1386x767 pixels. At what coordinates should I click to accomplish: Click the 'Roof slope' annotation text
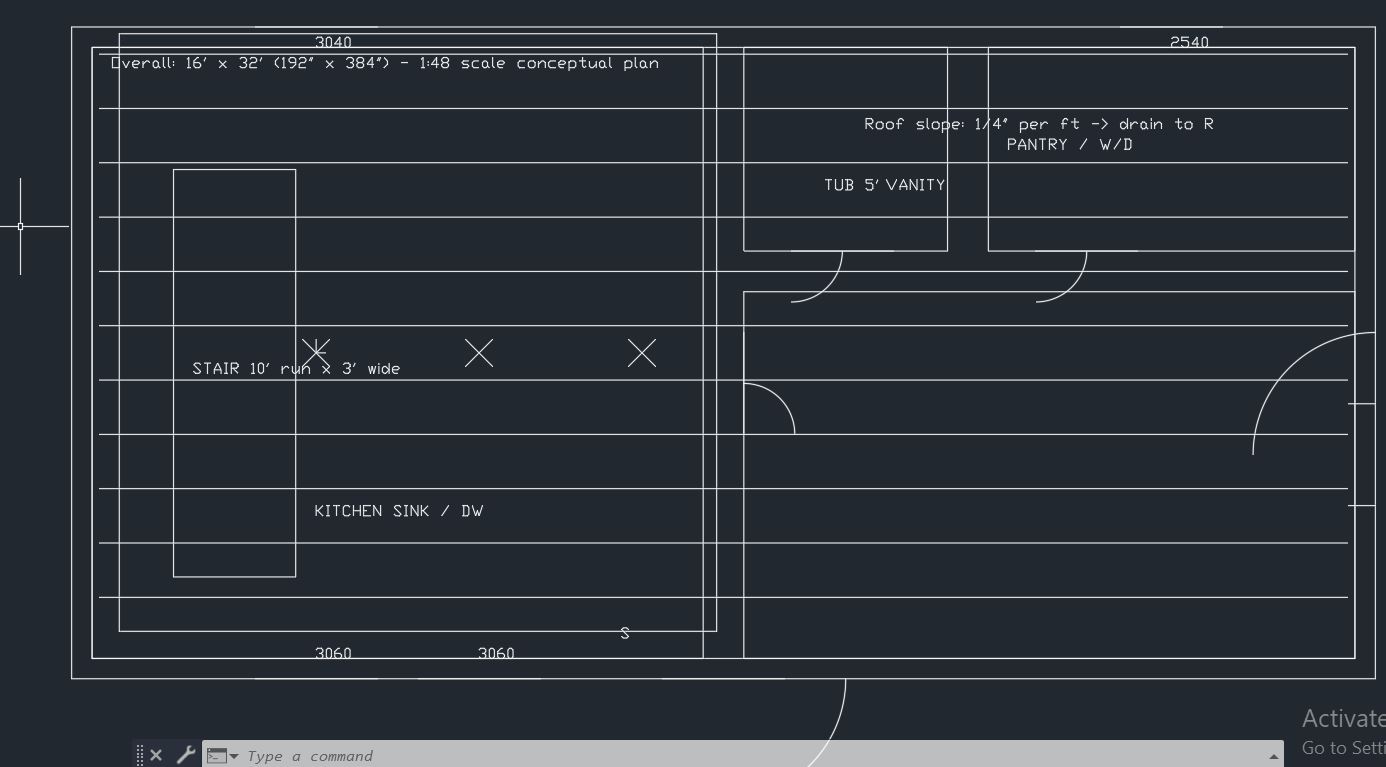1038,124
